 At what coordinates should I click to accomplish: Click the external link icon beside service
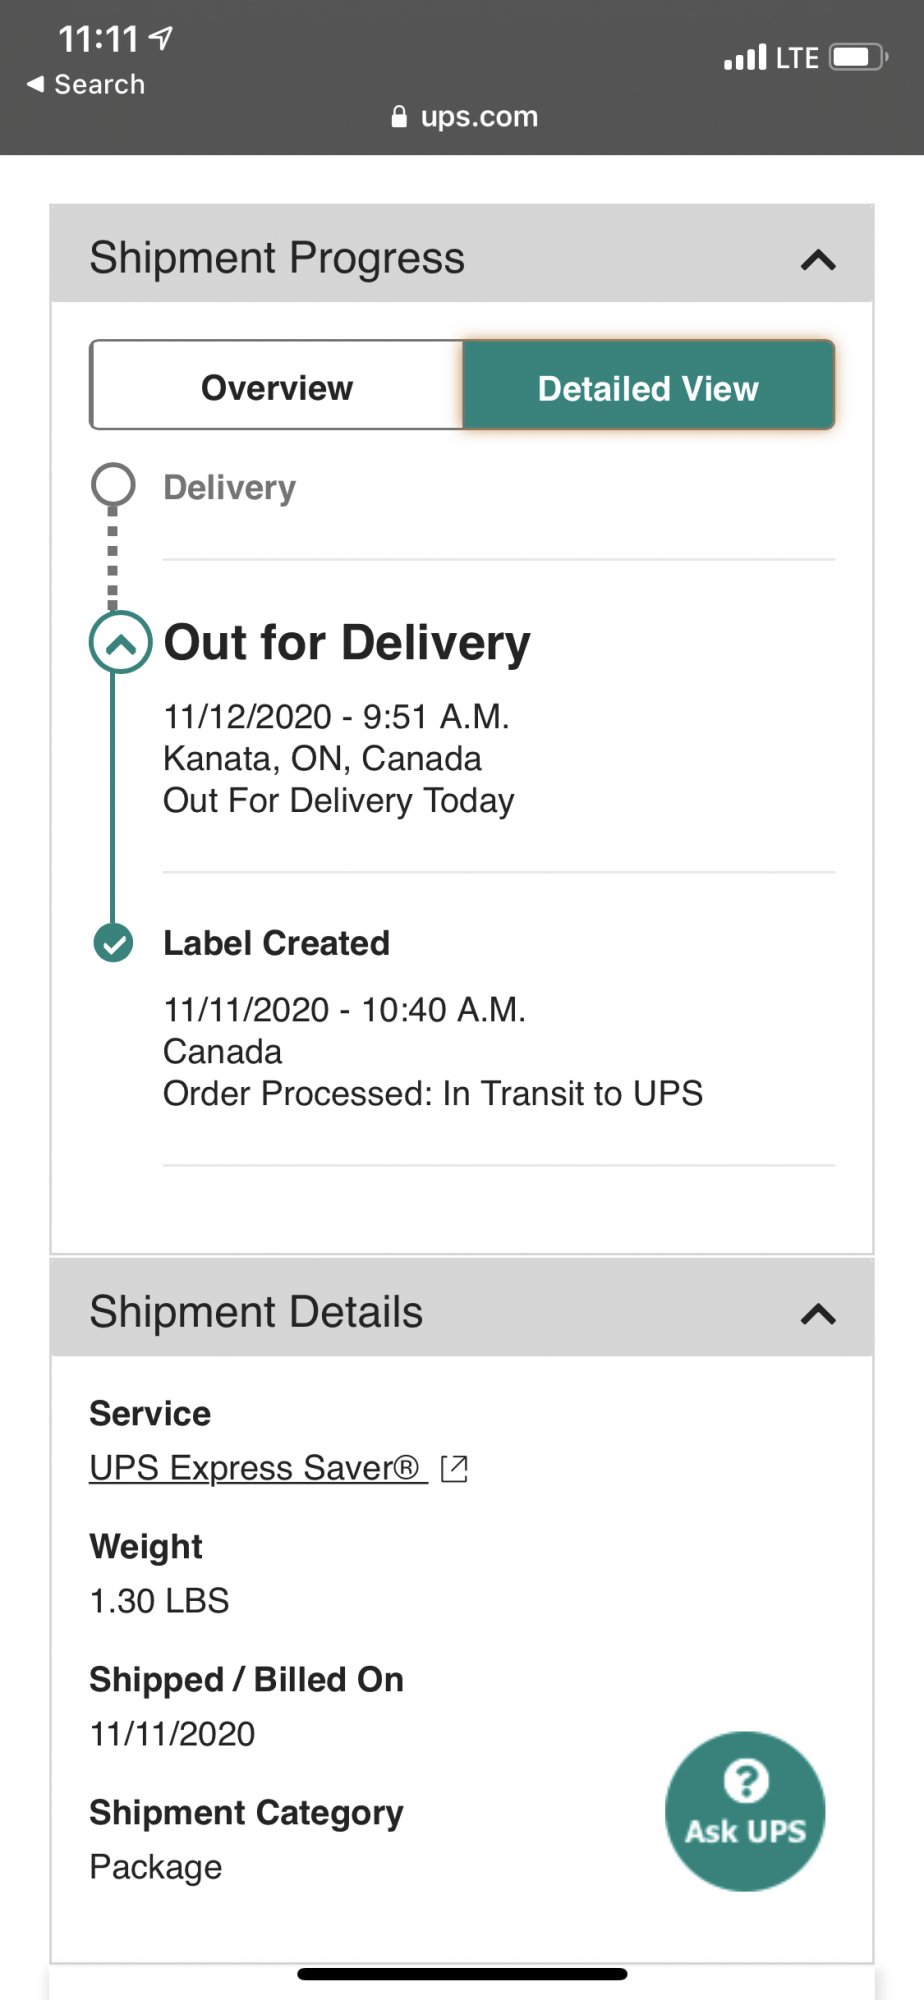454,1468
